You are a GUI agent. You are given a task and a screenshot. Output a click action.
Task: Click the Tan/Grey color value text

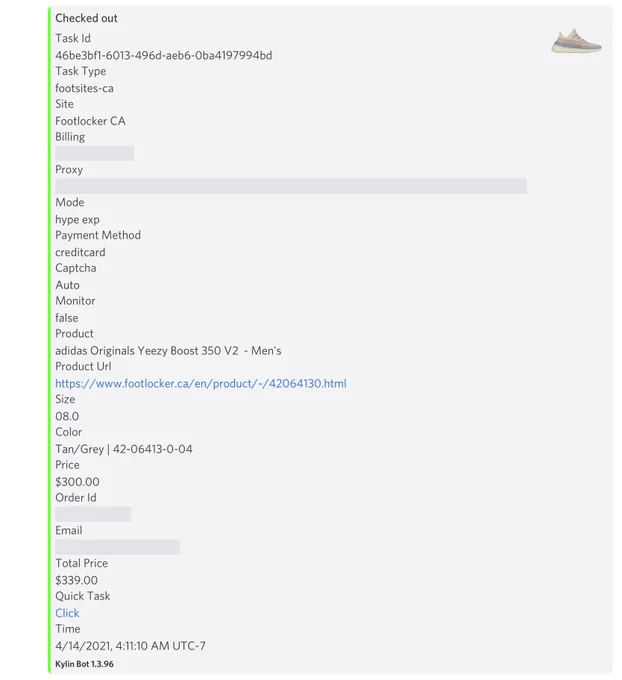pos(124,449)
